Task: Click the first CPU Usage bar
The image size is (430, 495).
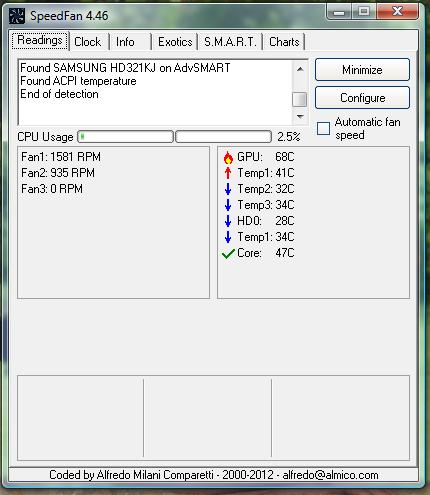Action: point(126,137)
